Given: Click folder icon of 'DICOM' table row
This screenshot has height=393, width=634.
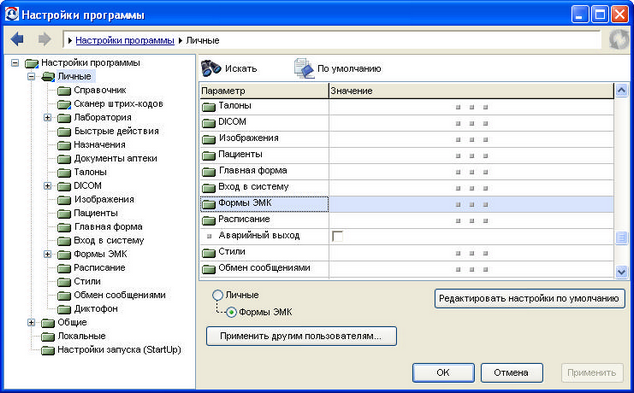Looking at the screenshot, I should (x=209, y=123).
